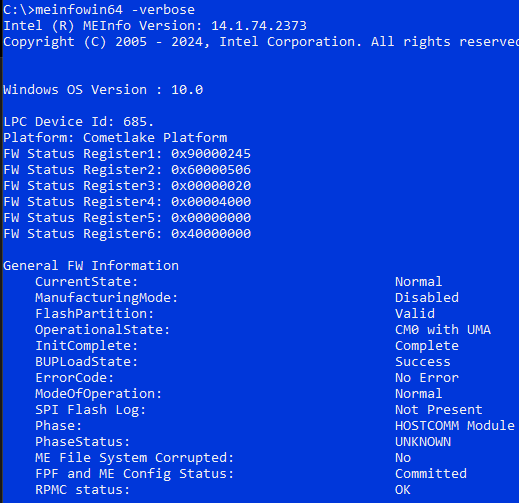Screen dimensions: 519x503
Task: Click the OperationalState CM0 with UMA value
Action: [443, 330]
